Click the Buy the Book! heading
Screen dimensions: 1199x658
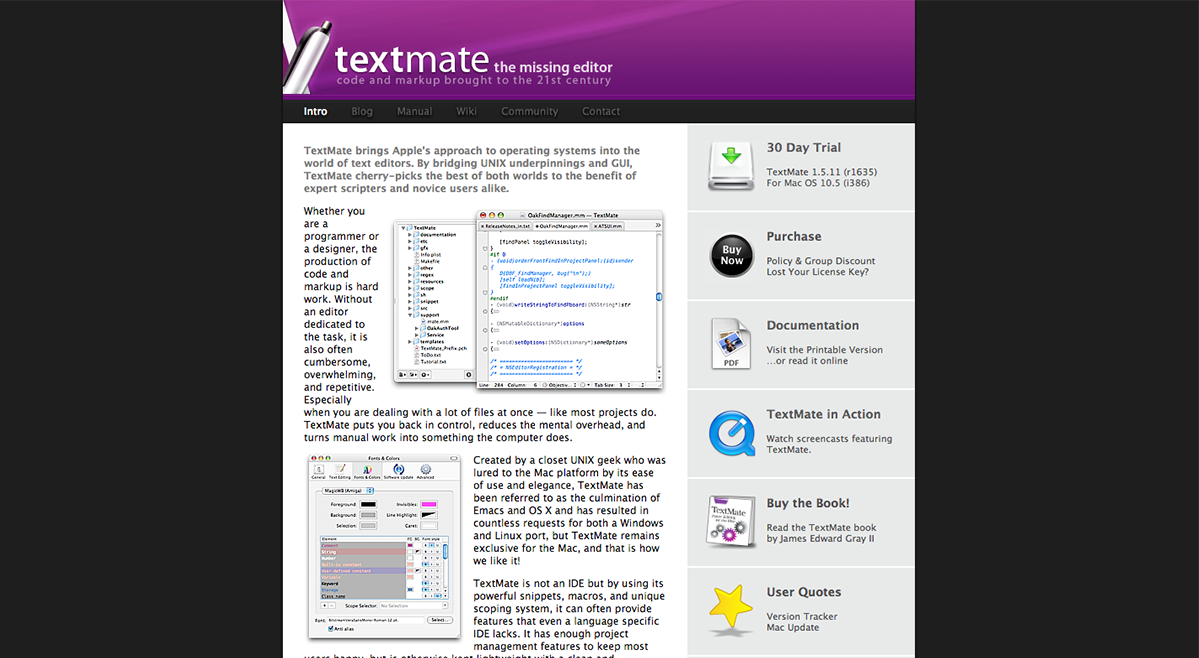coord(807,503)
